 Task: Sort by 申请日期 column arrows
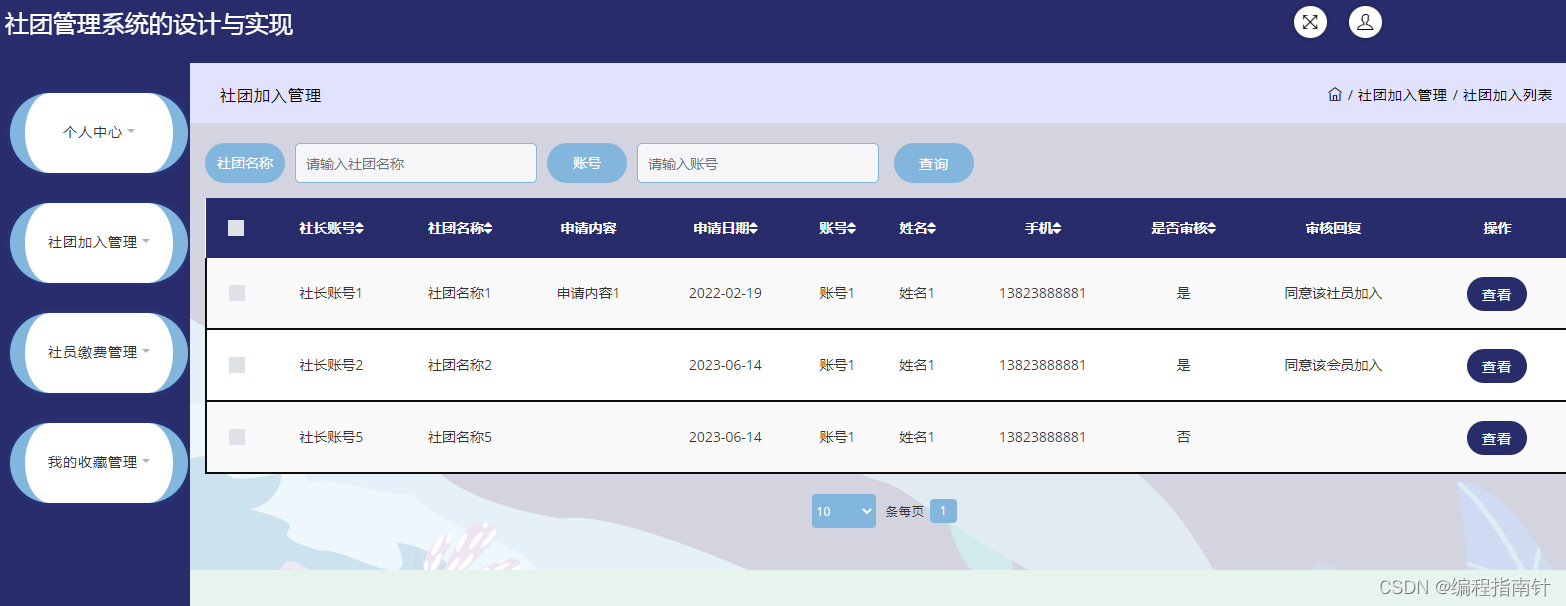(754, 229)
